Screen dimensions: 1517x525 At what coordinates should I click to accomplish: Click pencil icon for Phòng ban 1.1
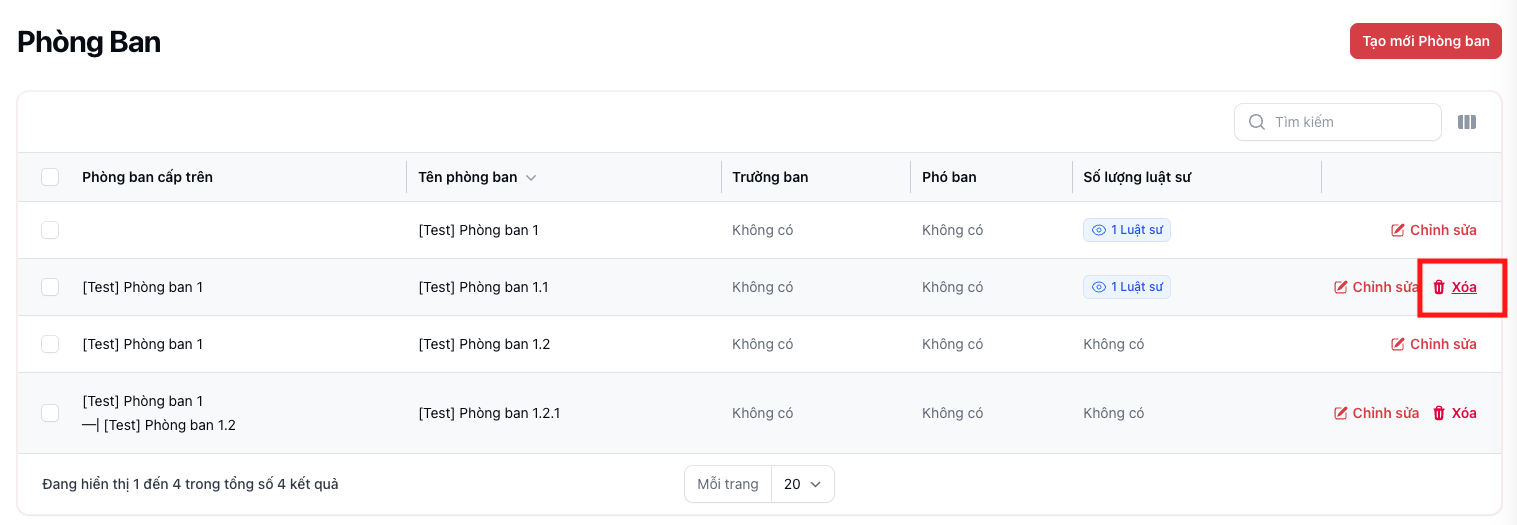pos(1341,287)
